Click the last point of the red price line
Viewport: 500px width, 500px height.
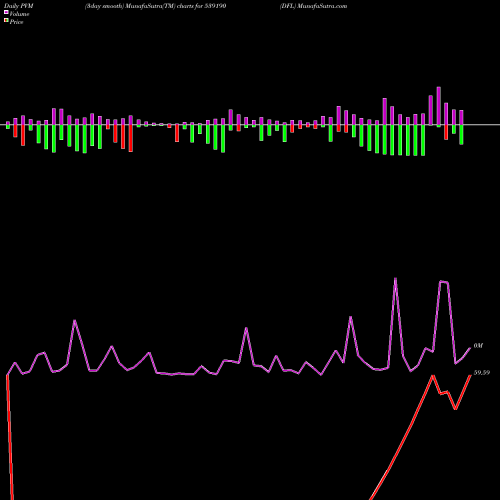pyautogui.click(x=470, y=375)
